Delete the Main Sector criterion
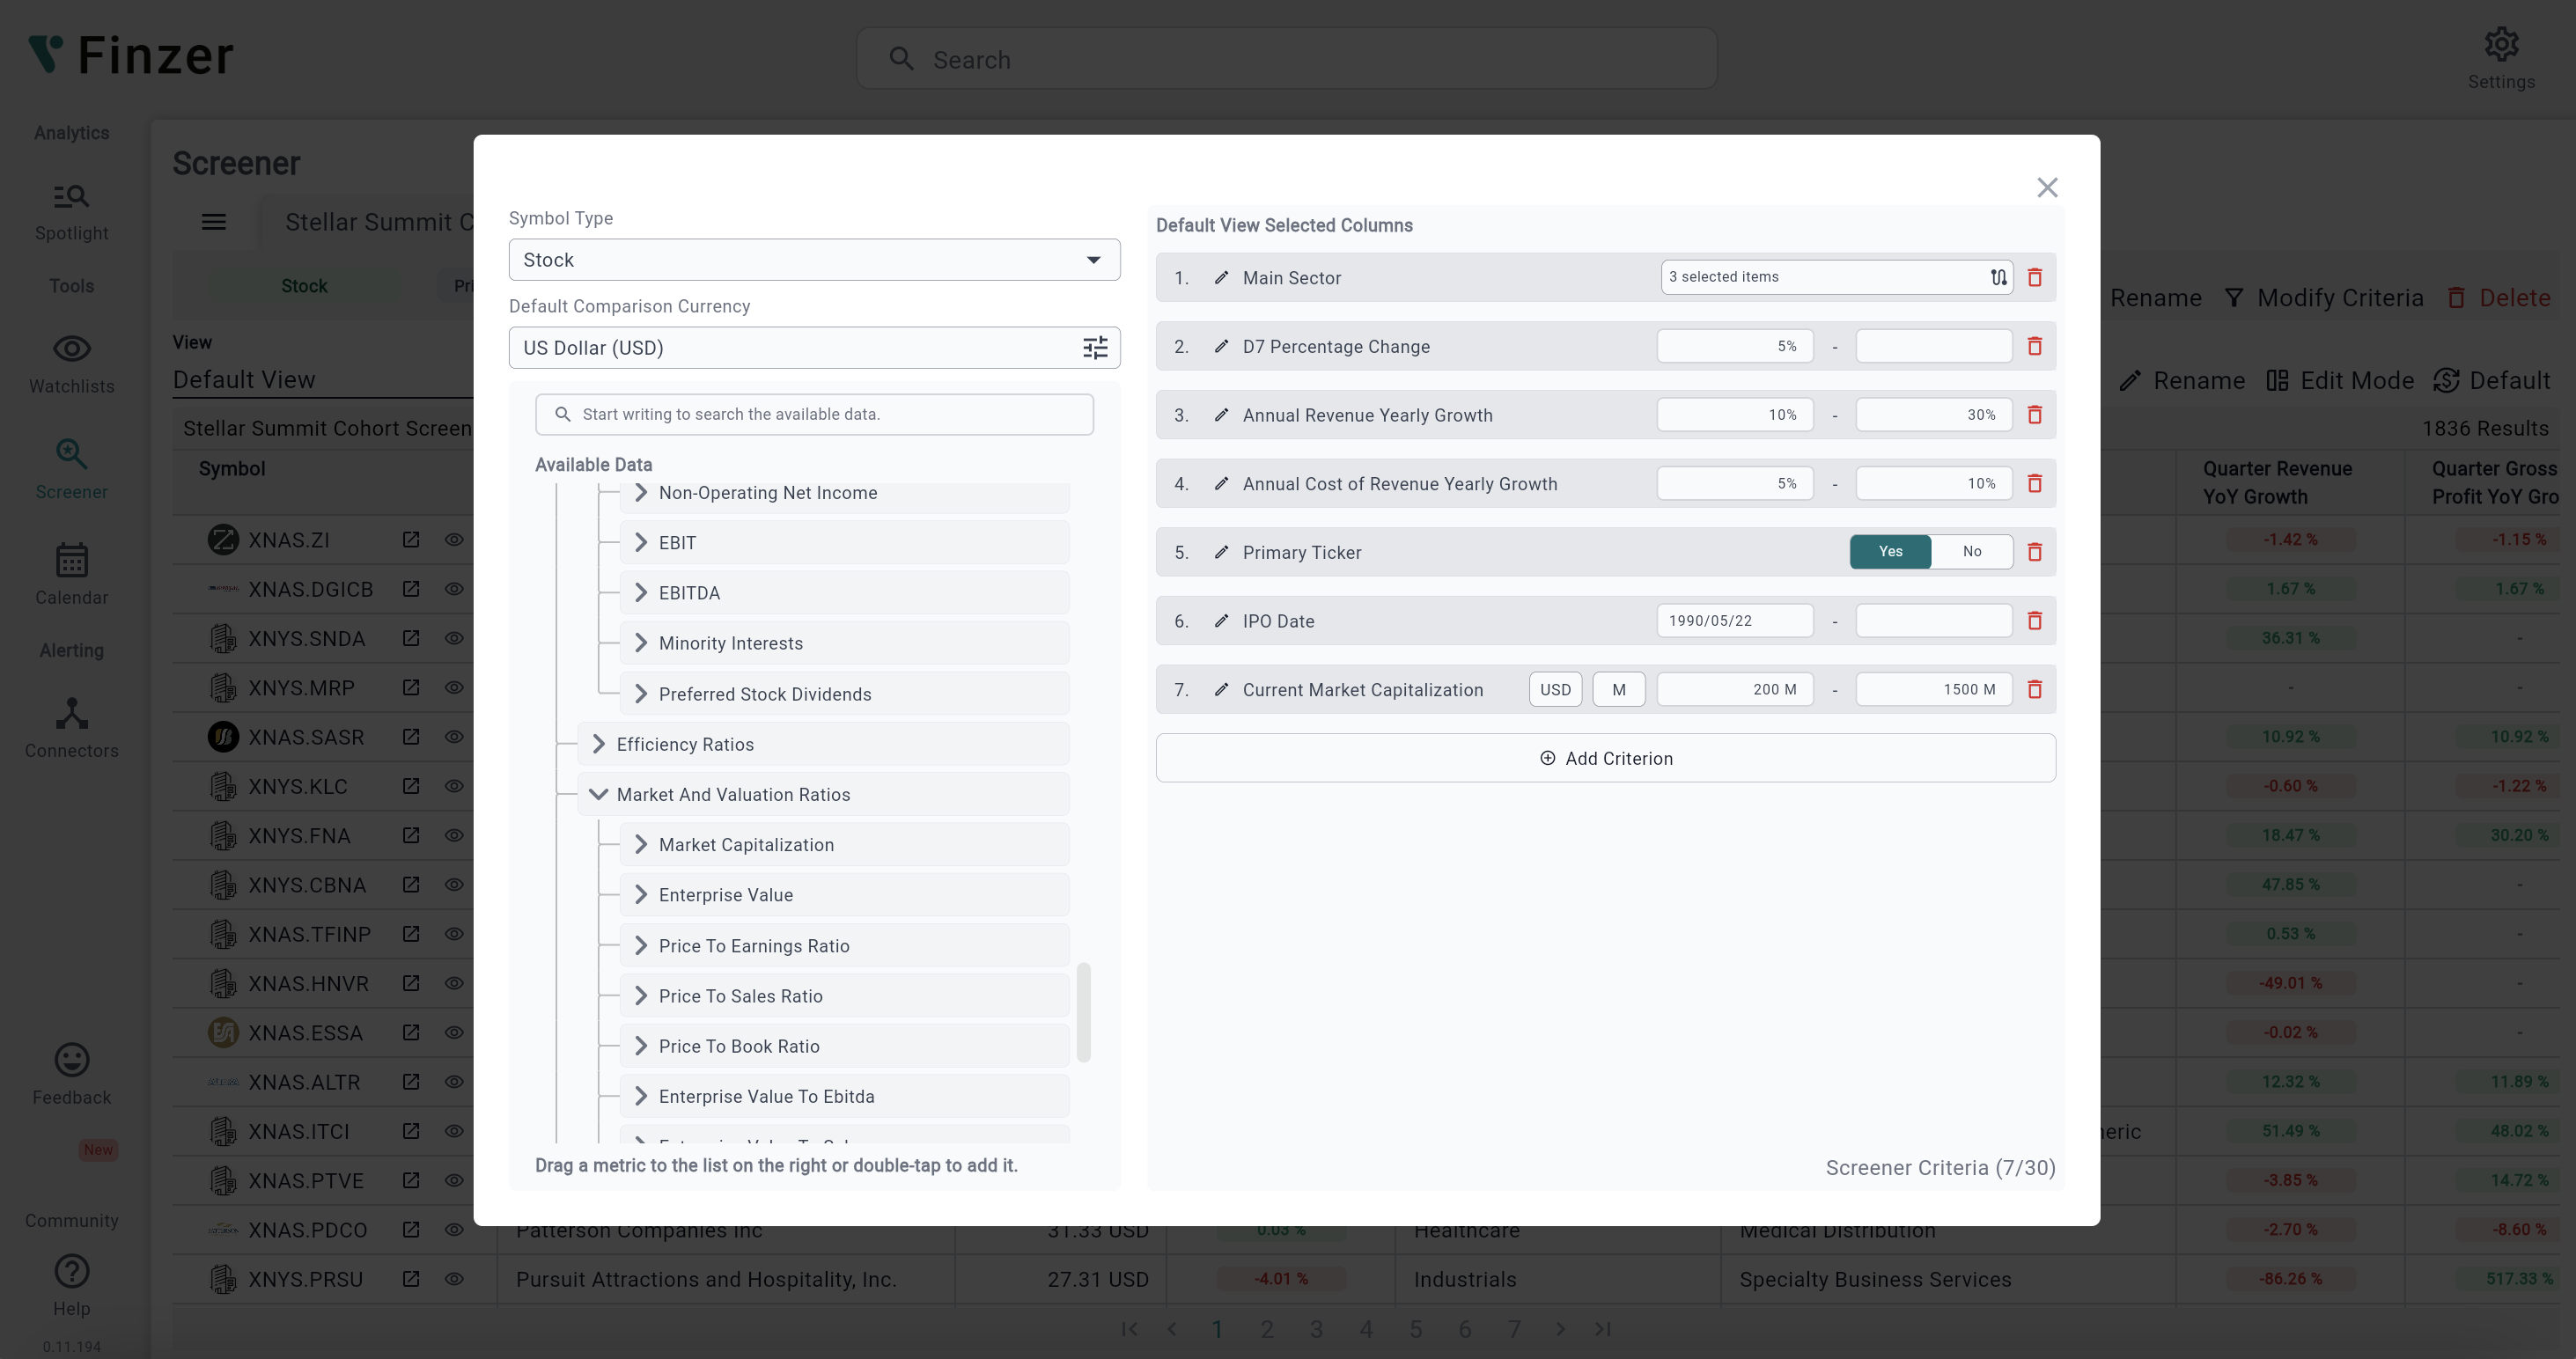The height and width of the screenshot is (1359, 2576). click(x=2034, y=278)
